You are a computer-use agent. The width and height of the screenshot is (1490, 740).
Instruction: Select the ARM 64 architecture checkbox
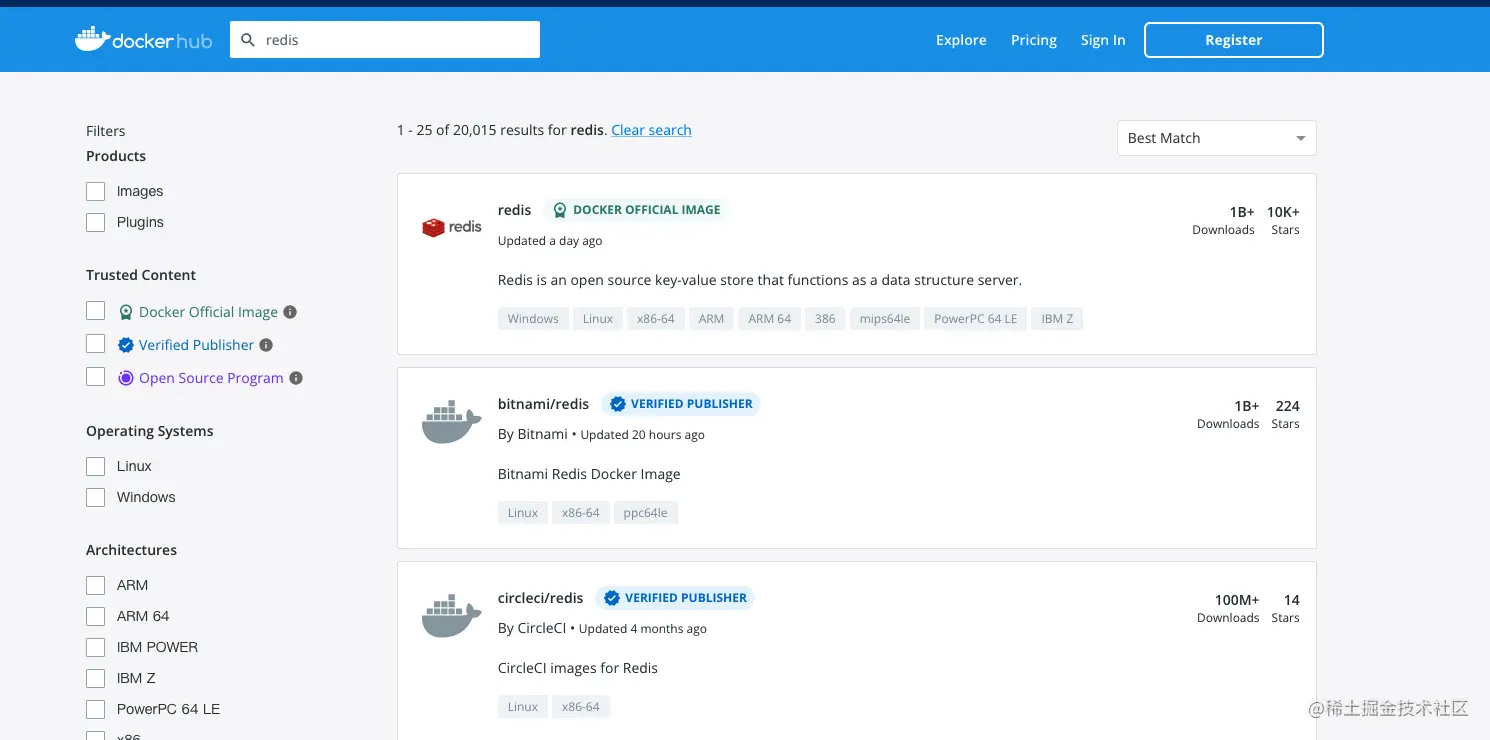pyautogui.click(x=96, y=617)
